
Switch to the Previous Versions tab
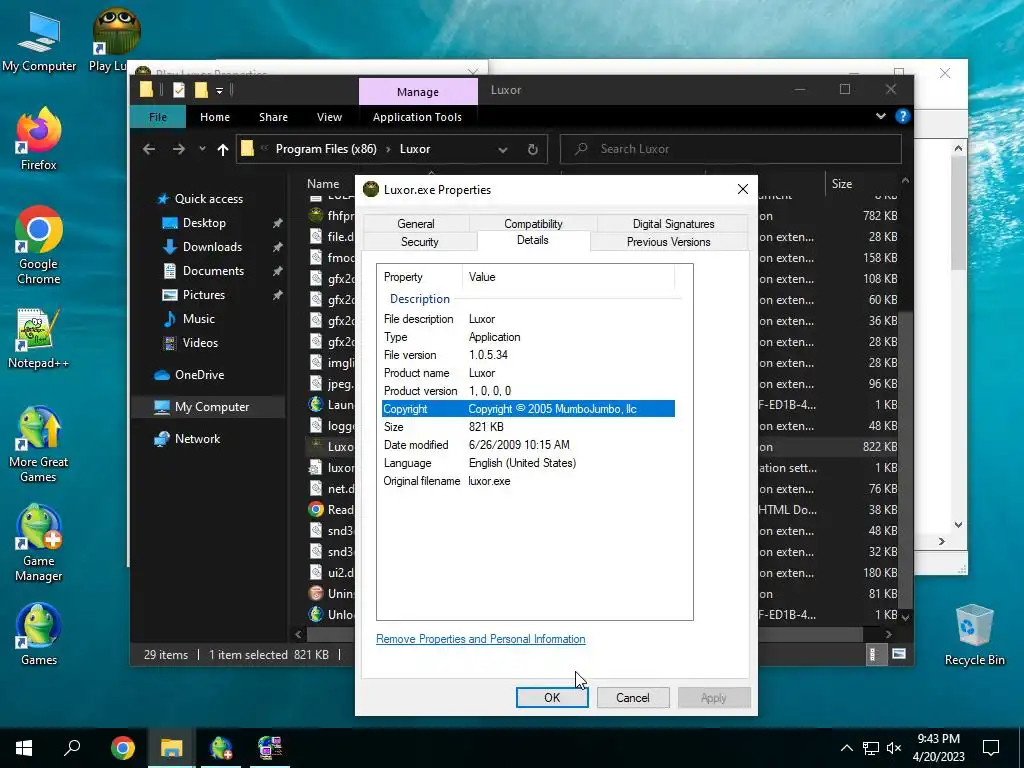pos(669,242)
